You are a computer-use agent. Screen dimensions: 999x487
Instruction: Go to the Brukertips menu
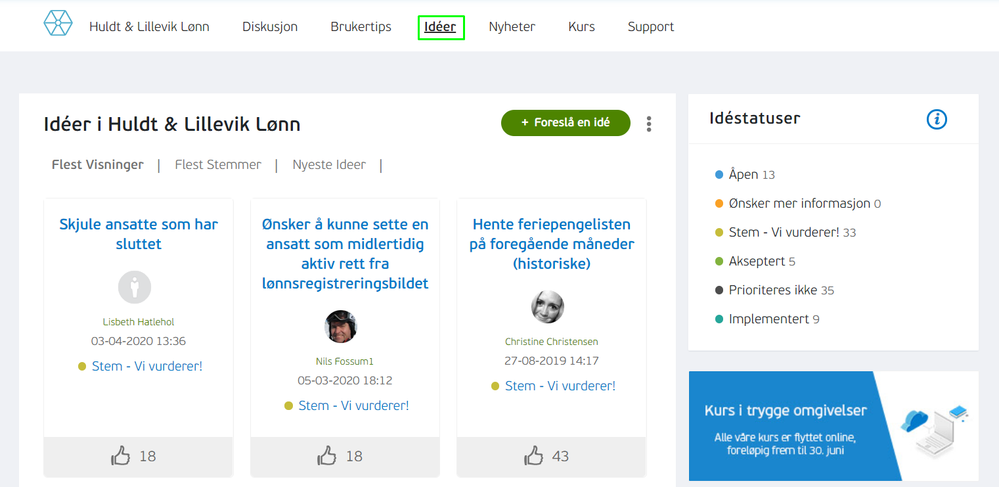click(x=361, y=27)
